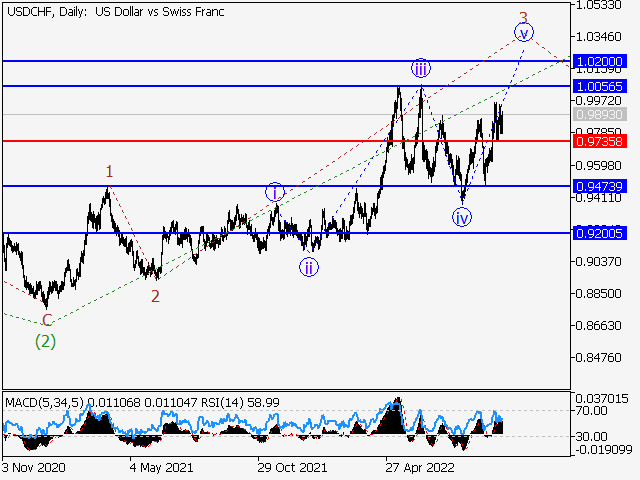This screenshot has height=480, width=640.
Task: Click the 0.037015 MACD scale value
Action: coord(602,398)
